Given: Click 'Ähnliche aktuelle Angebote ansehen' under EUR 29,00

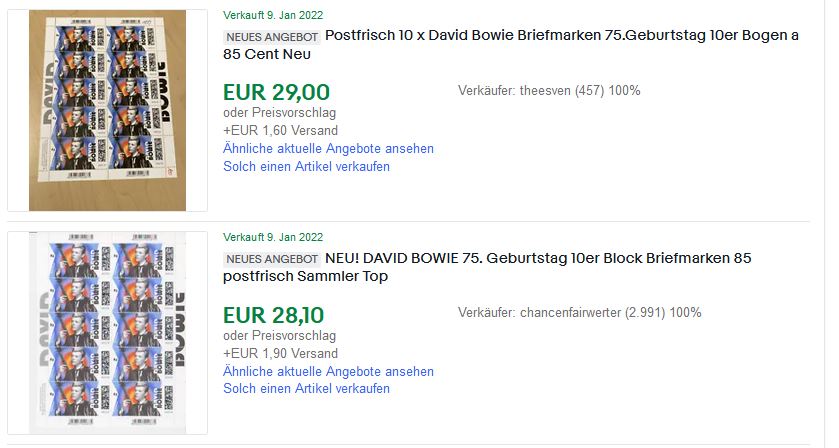Looking at the screenshot, I should [328, 148].
